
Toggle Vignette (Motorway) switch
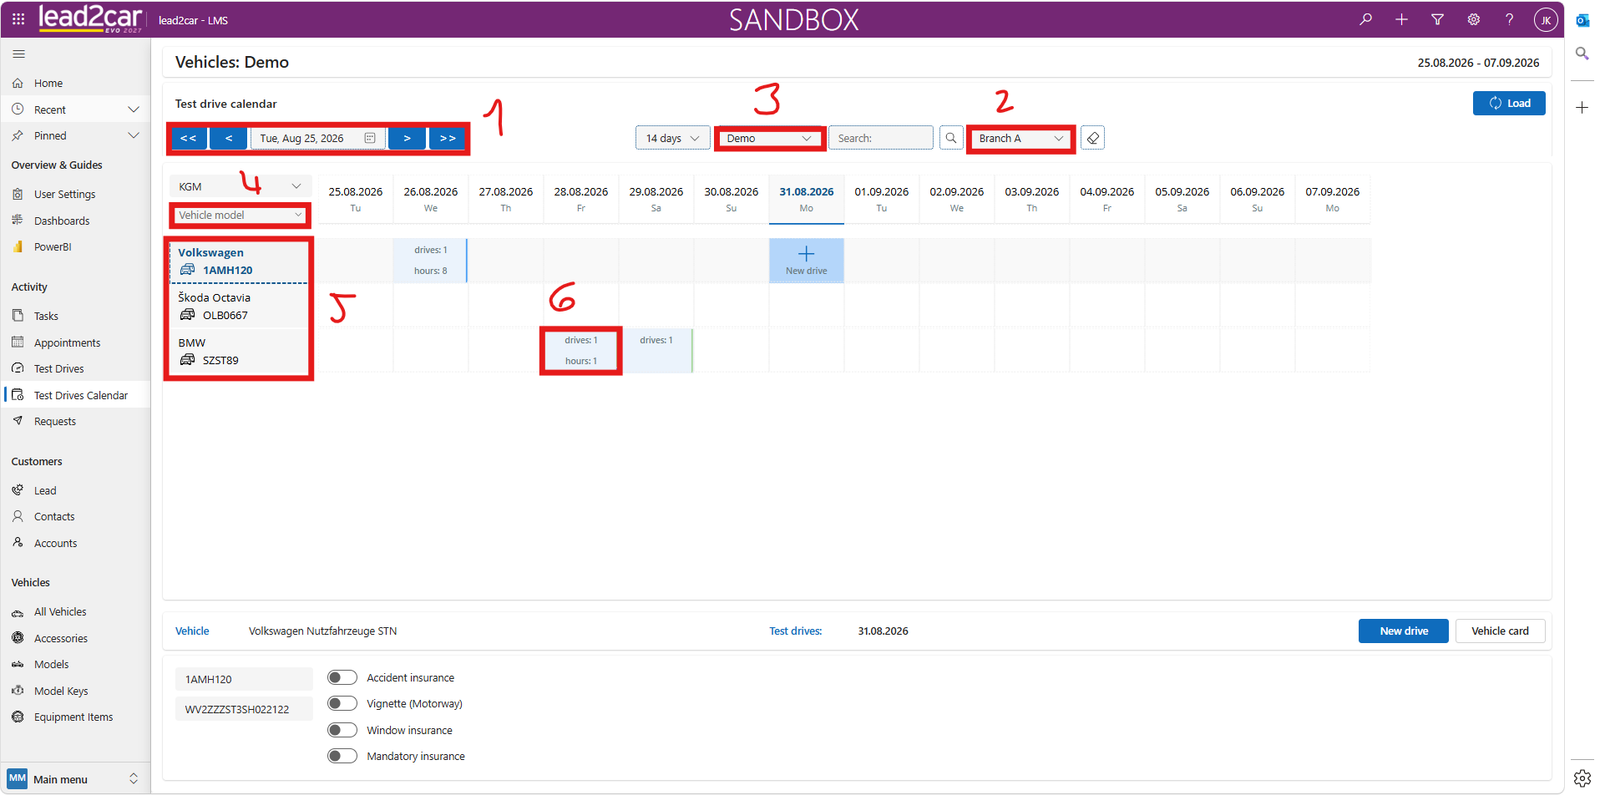pyautogui.click(x=342, y=704)
